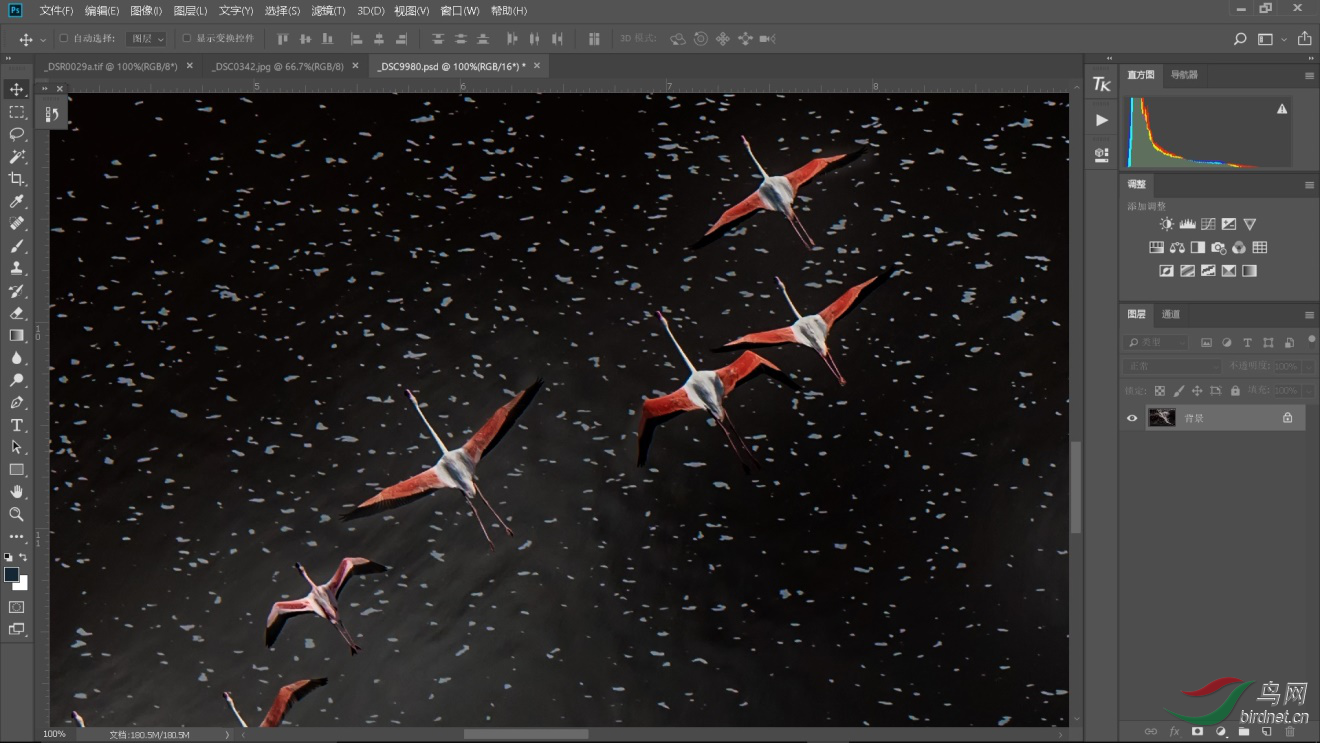Image resolution: width=1320 pixels, height=743 pixels.
Task: Open the Actions play panel icon
Action: click(x=1101, y=120)
